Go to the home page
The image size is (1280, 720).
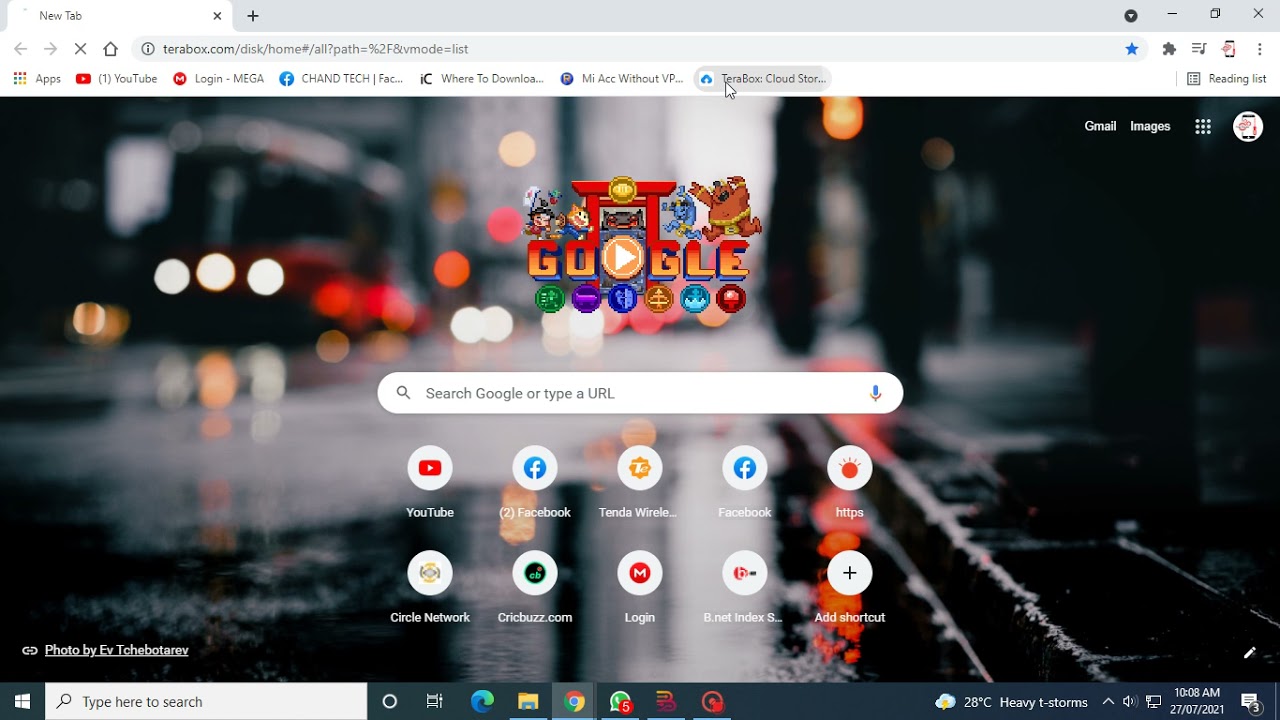pos(110,49)
